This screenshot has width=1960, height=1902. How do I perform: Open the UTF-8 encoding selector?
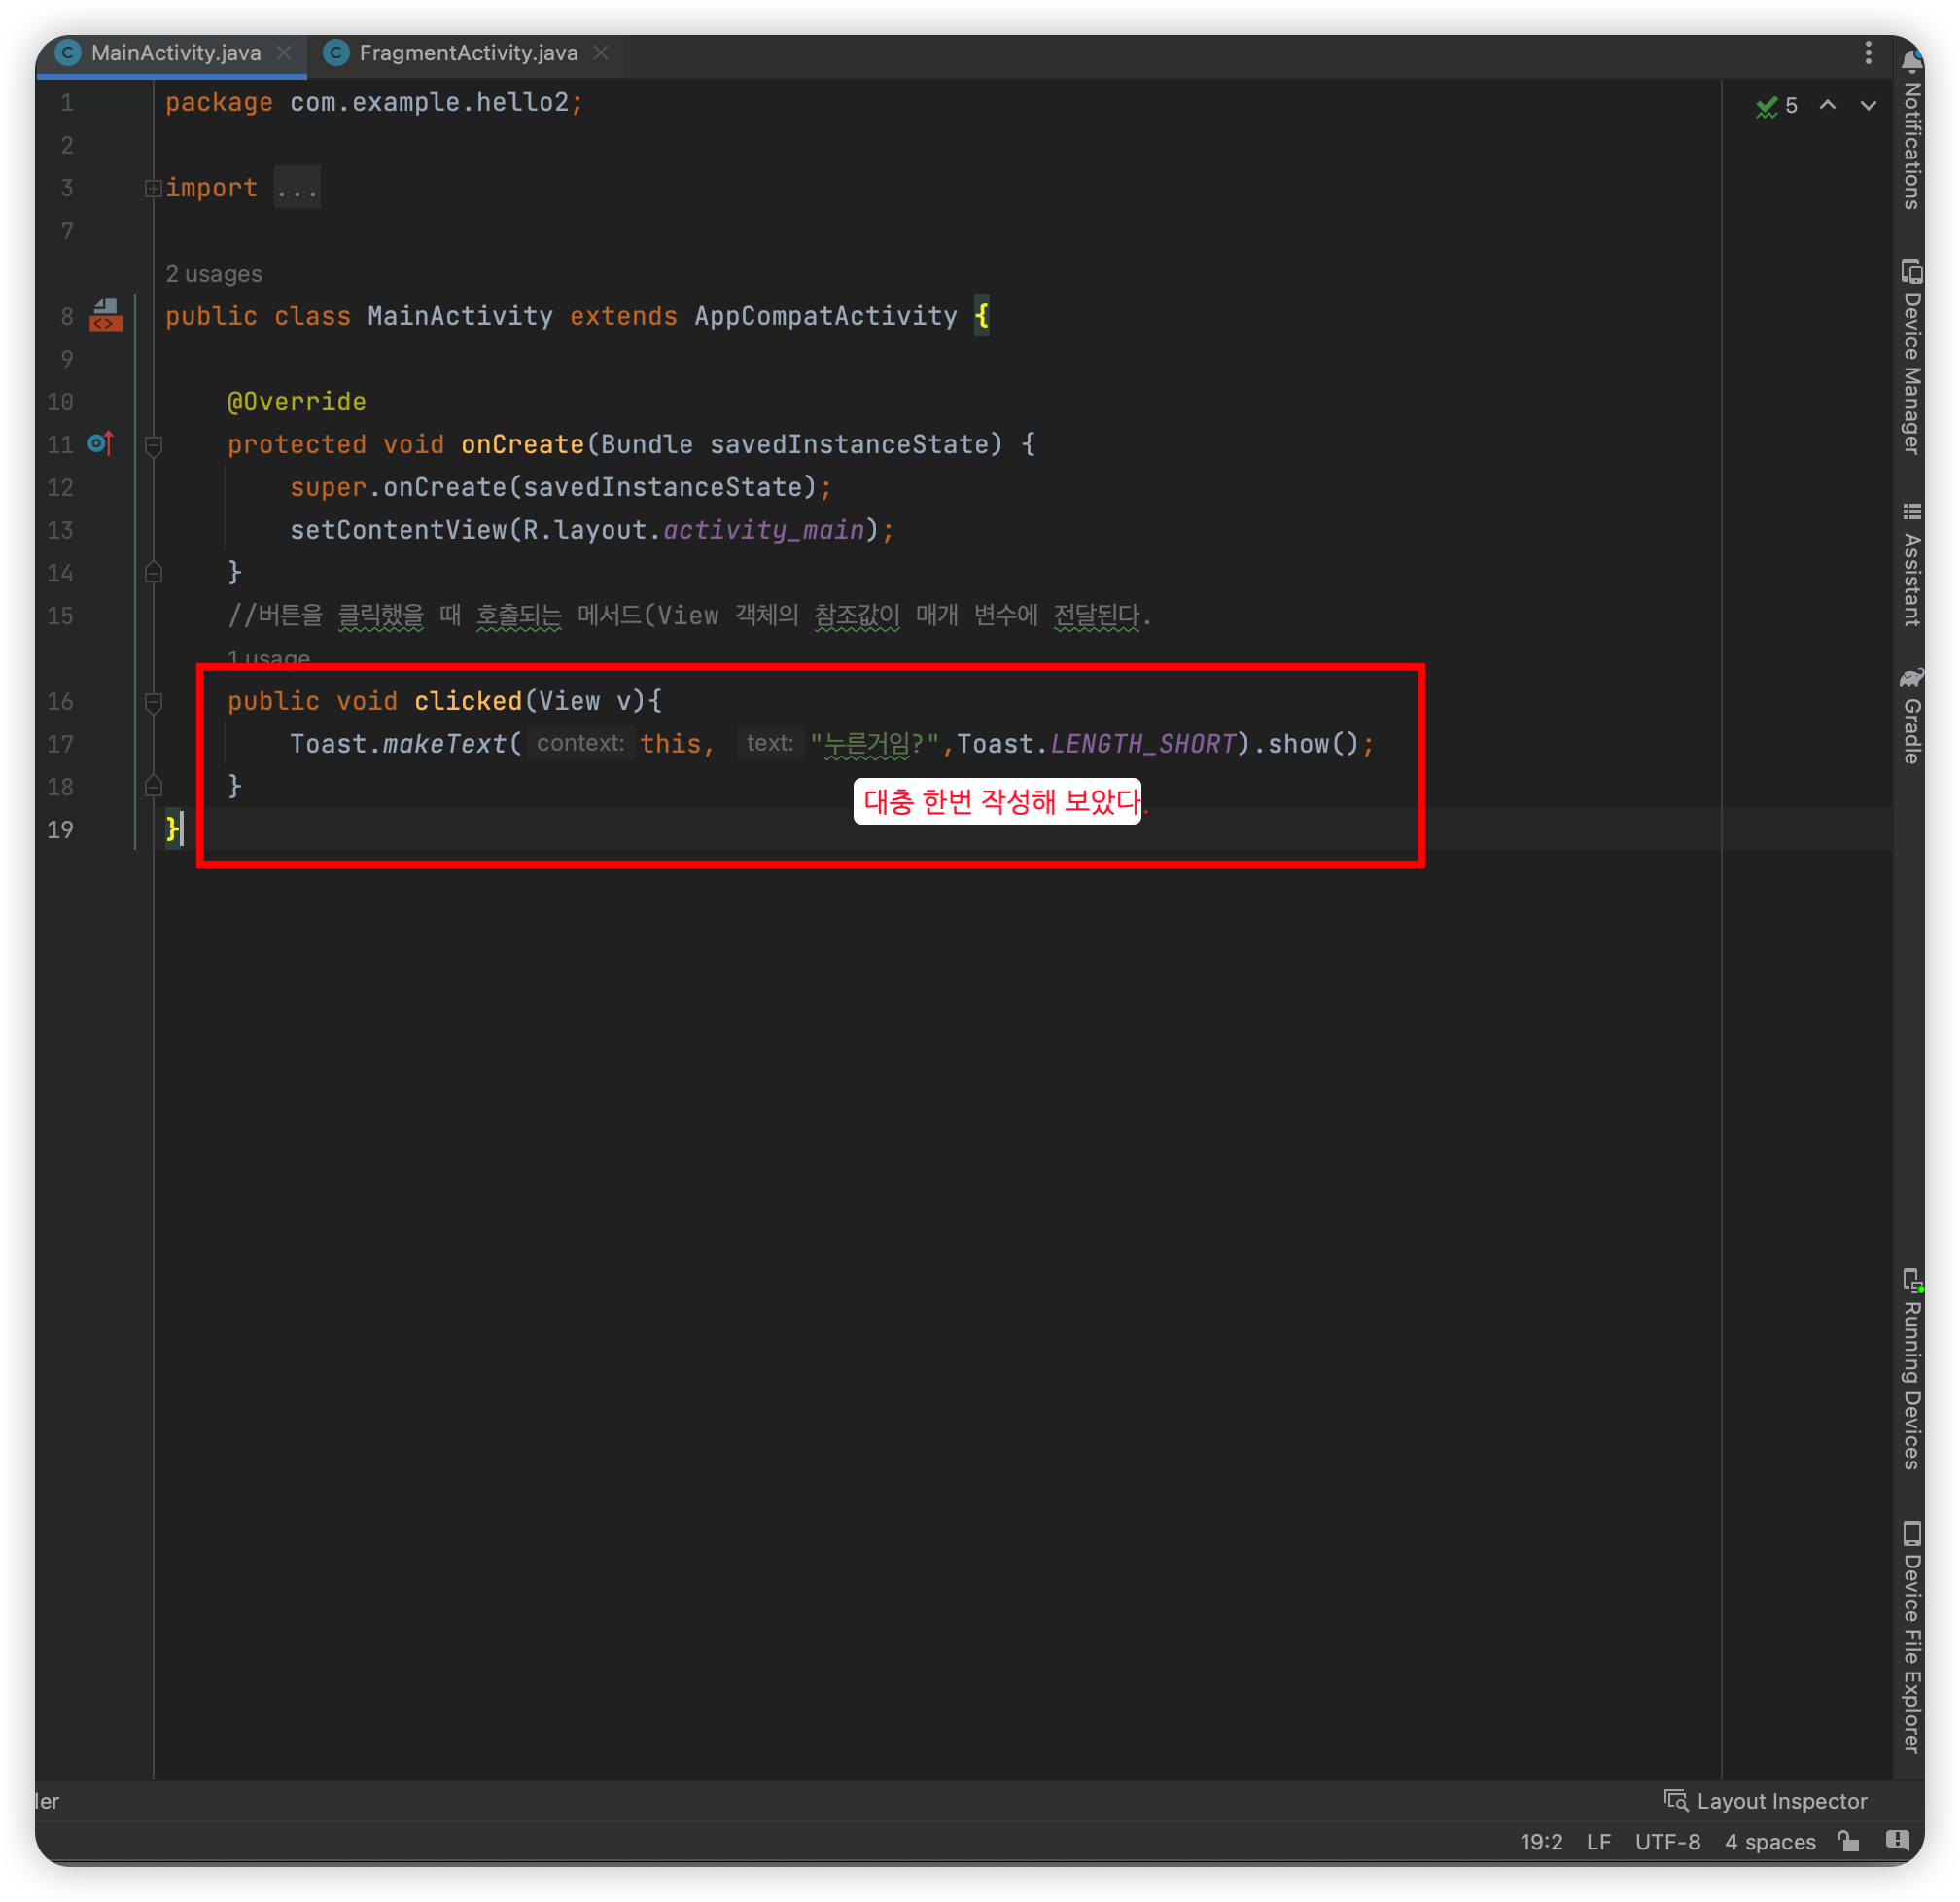[1667, 1841]
